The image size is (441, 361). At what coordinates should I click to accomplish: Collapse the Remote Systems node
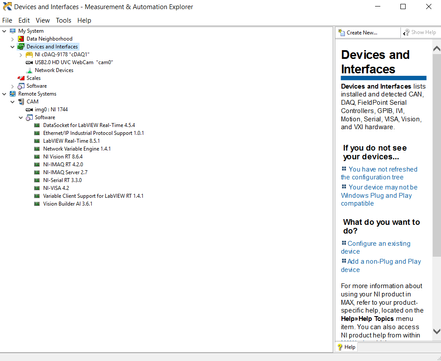tap(4, 94)
